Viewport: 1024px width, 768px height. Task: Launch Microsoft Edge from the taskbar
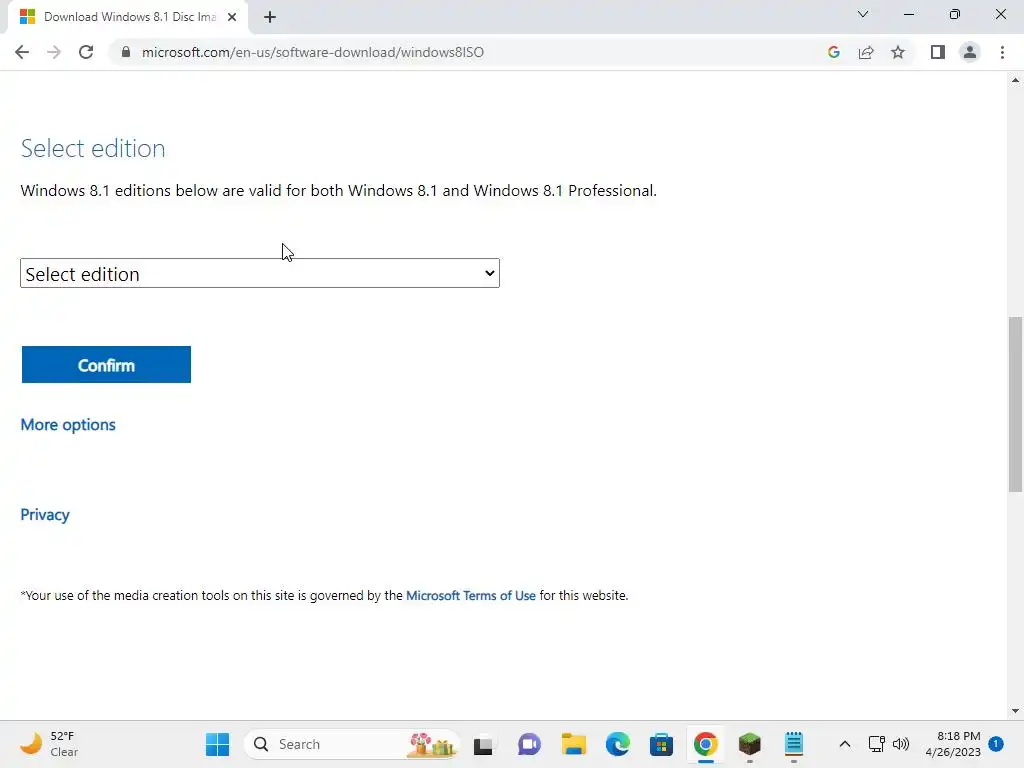(618, 744)
